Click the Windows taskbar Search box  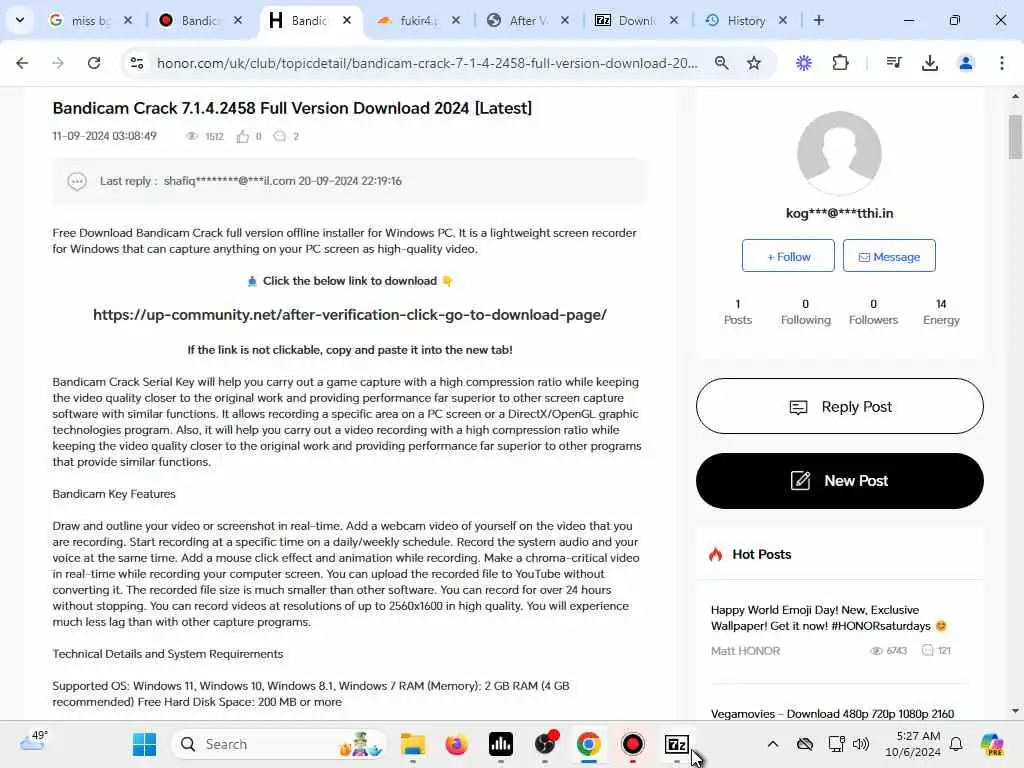pos(279,744)
